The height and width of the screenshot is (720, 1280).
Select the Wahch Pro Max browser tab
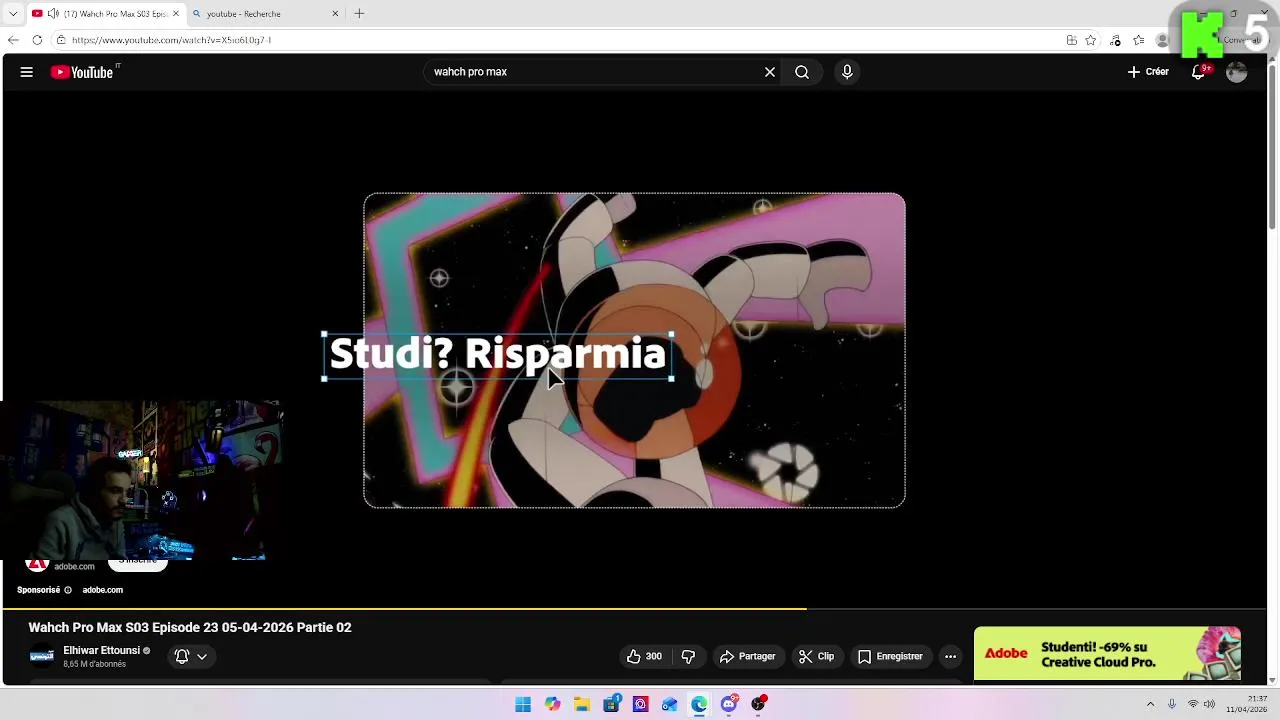point(108,14)
